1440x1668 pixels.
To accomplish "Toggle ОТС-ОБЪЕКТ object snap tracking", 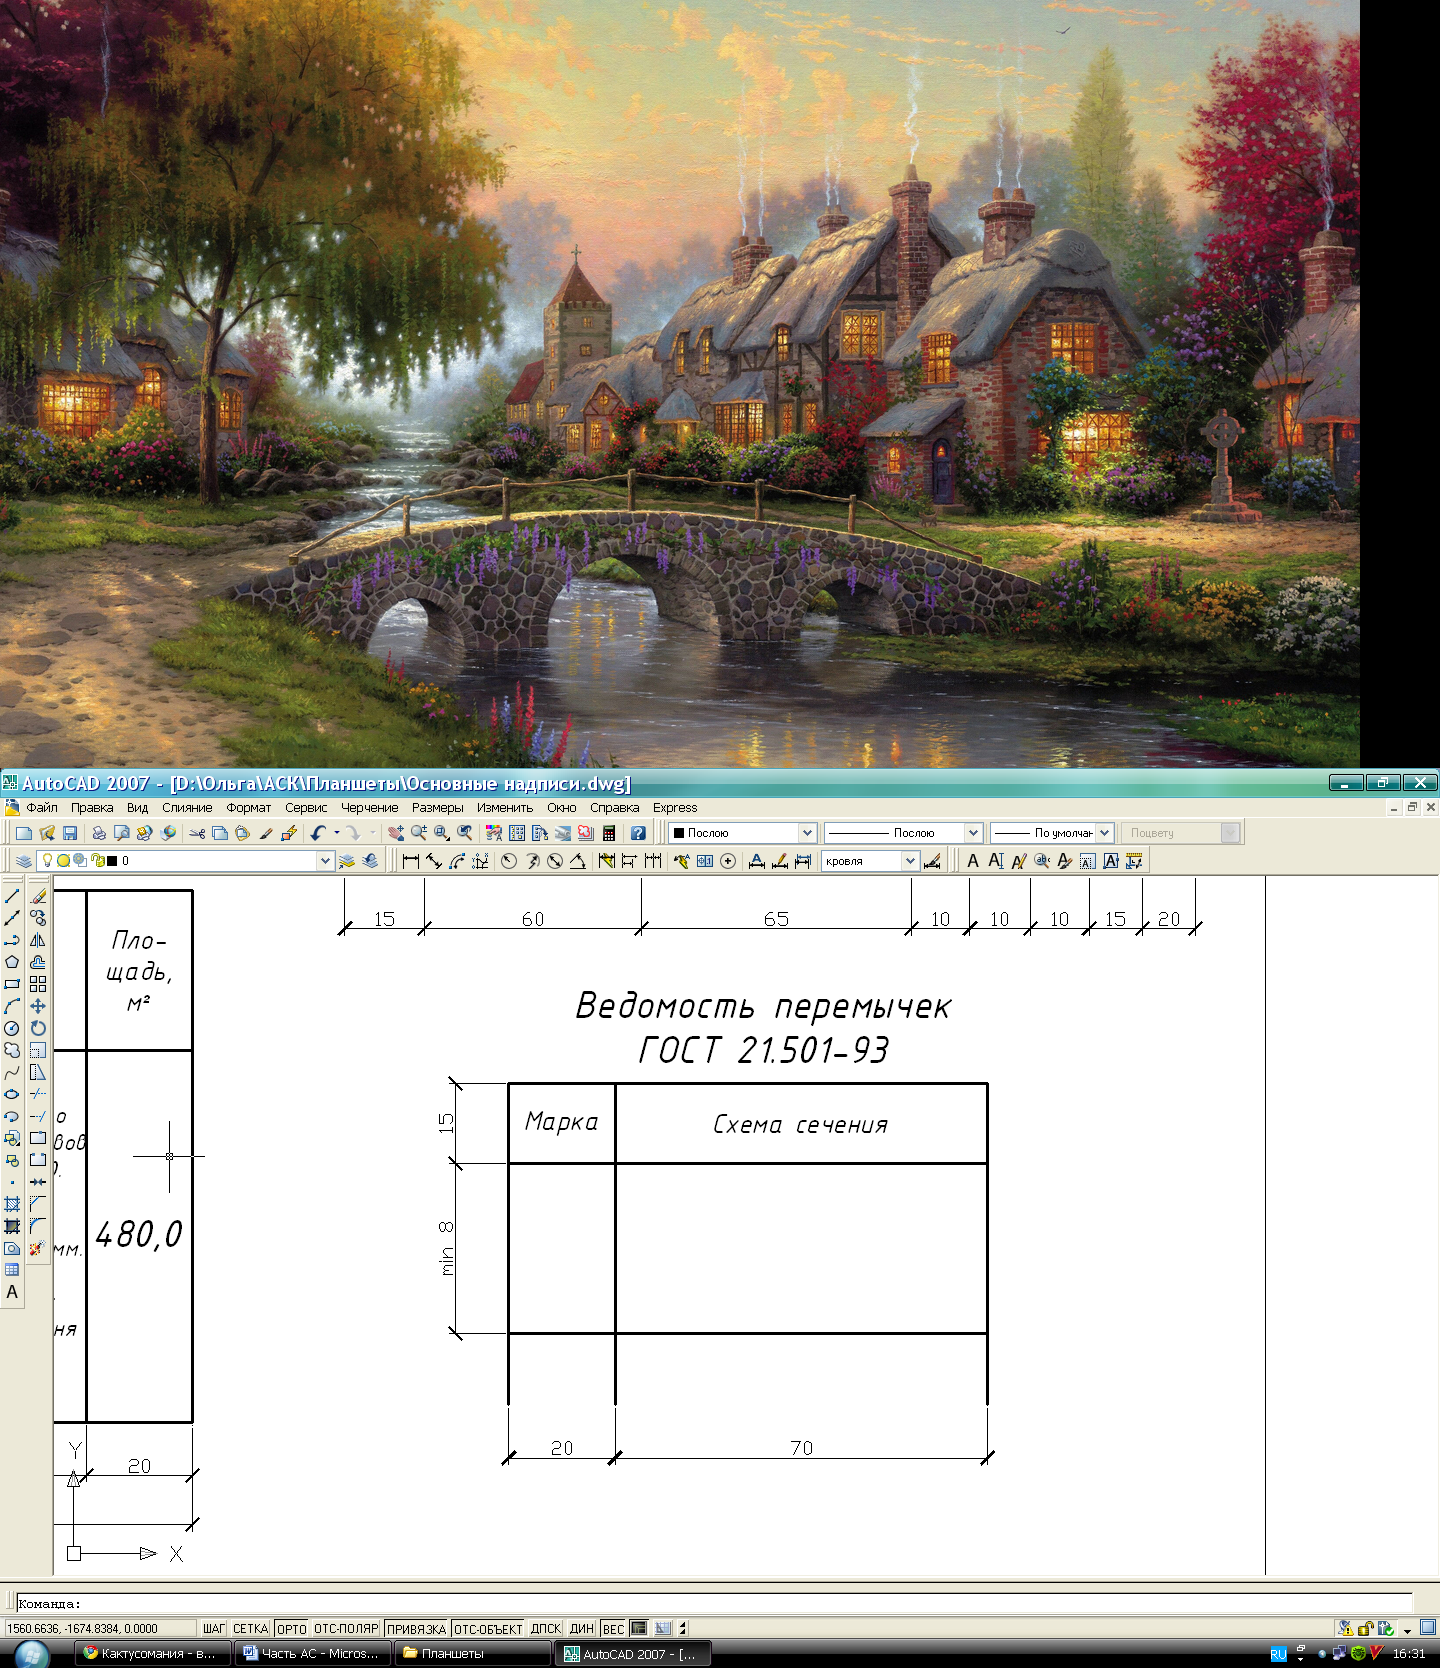I will coord(488,1629).
